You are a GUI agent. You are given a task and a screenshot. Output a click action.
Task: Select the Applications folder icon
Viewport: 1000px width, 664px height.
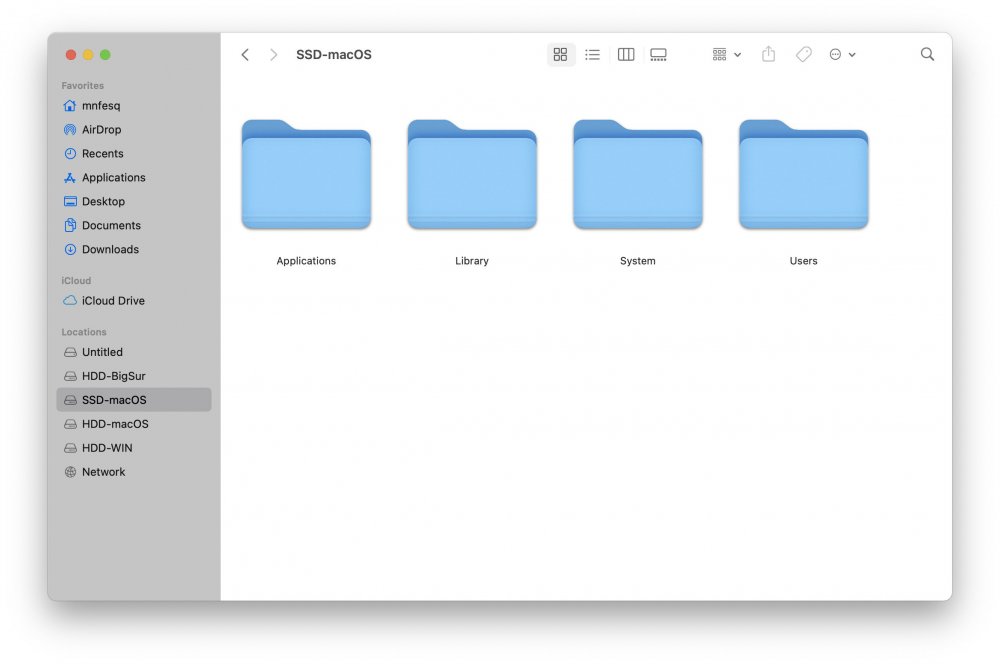pos(306,174)
